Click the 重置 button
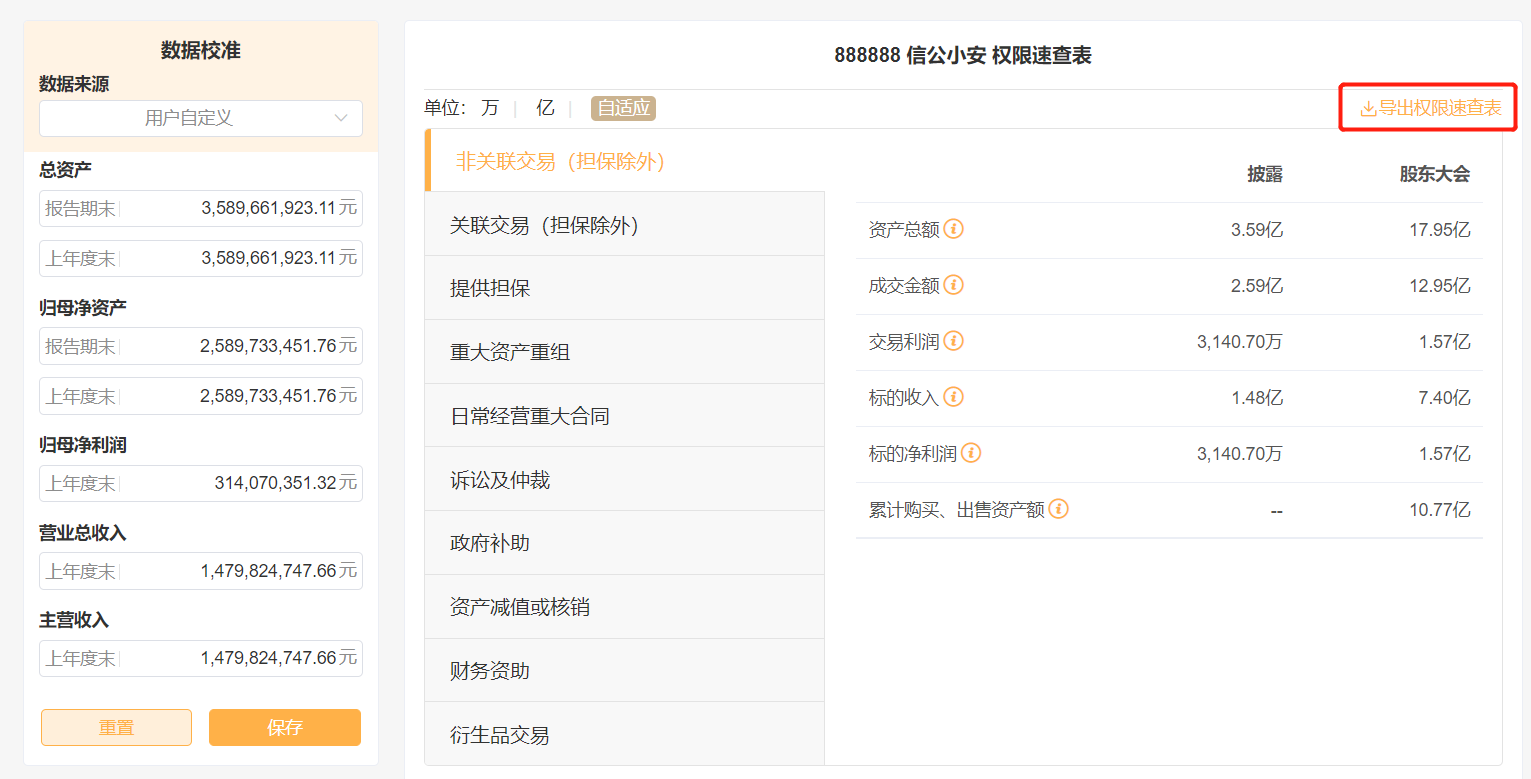Image resolution: width=1531 pixels, height=779 pixels. 116,728
